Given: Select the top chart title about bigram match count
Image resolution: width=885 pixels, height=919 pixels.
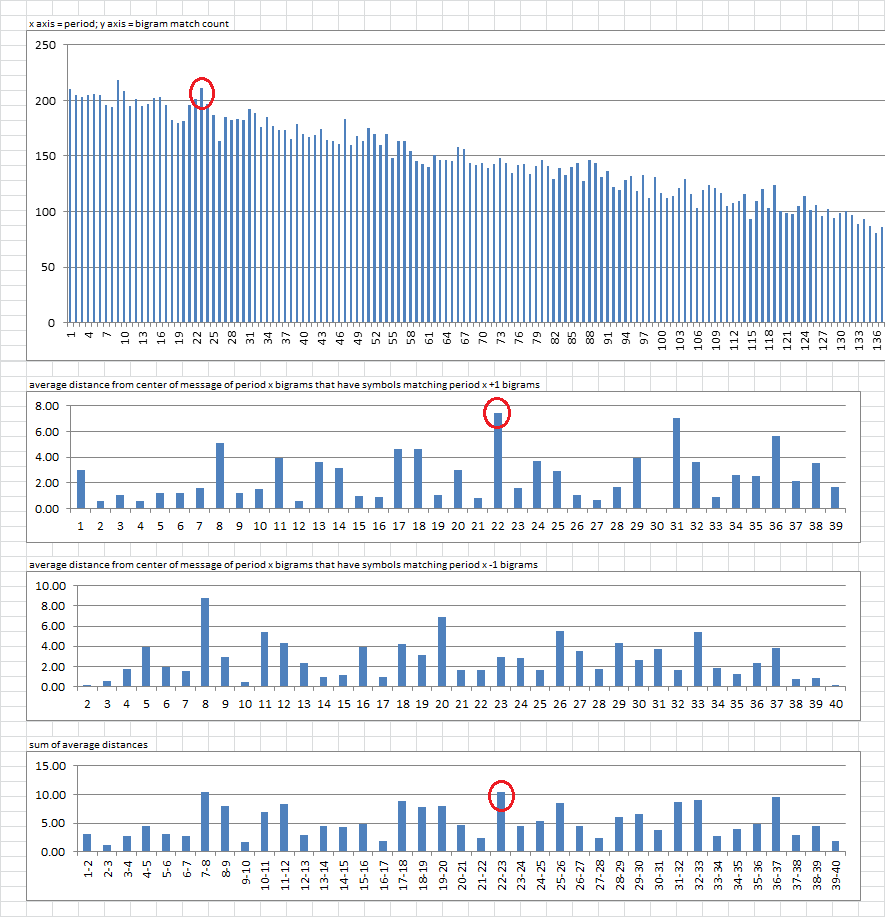Looking at the screenshot, I should [x=130, y=23].
